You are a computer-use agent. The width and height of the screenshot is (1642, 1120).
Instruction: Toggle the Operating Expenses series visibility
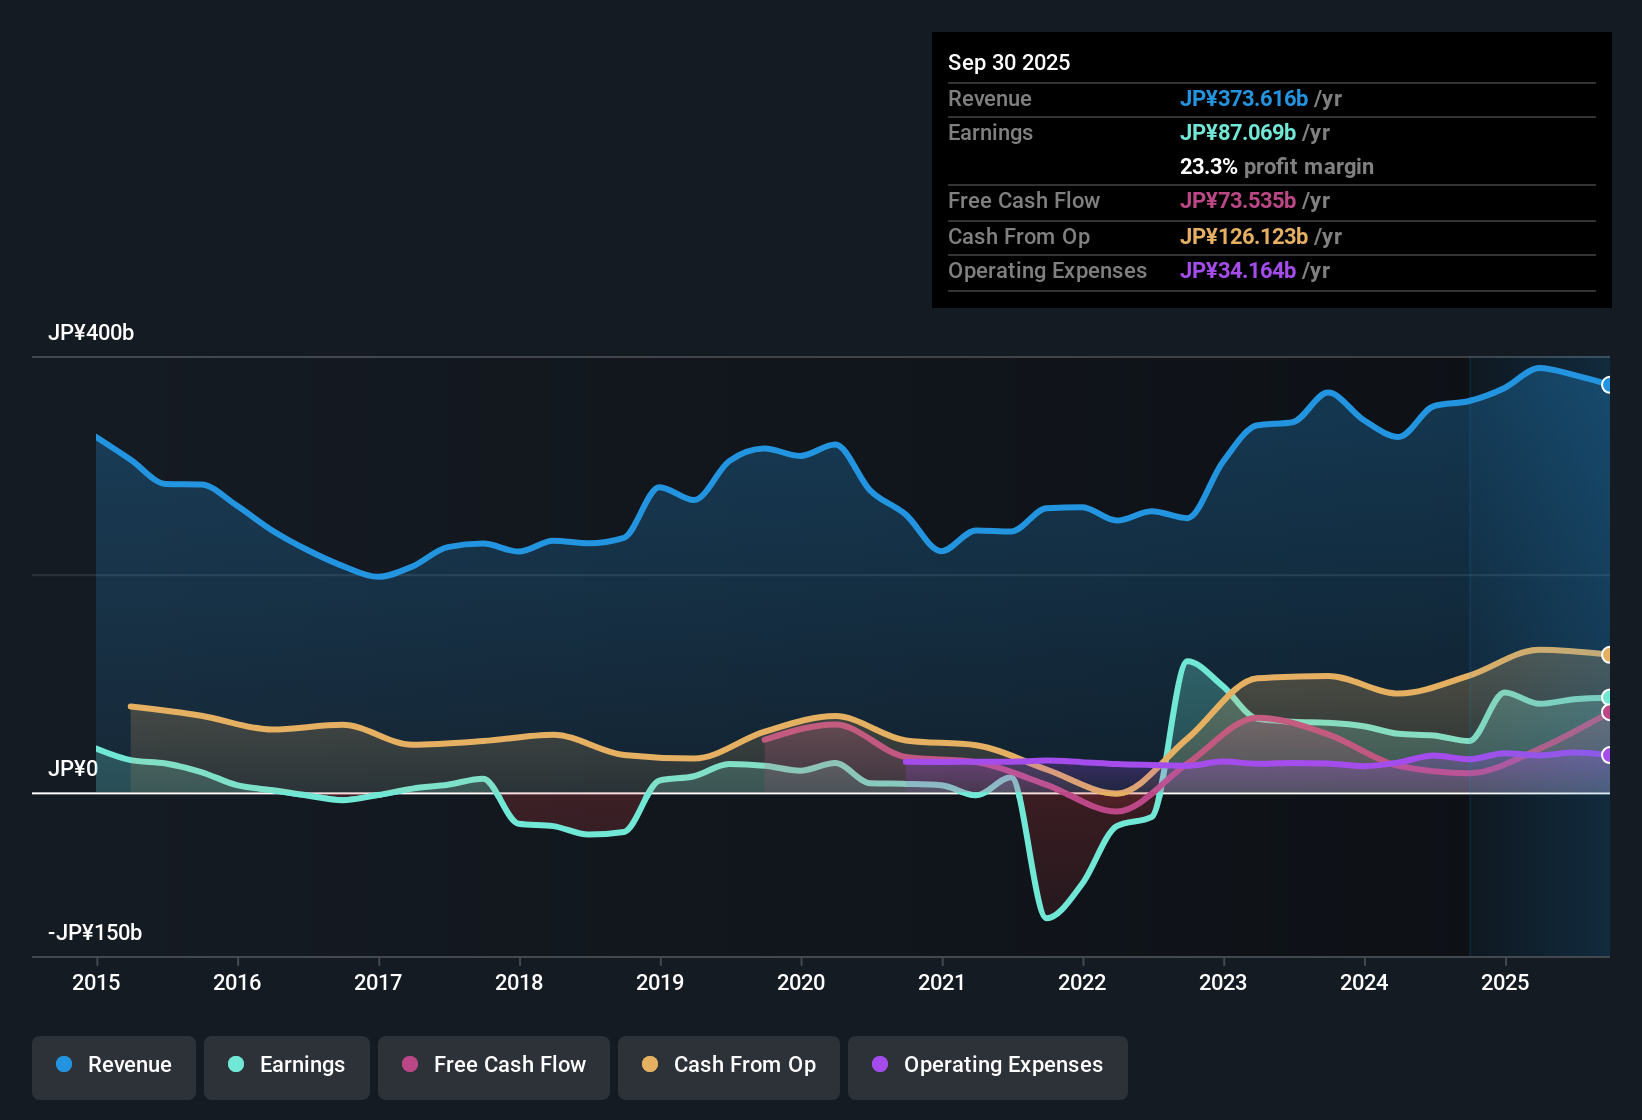click(x=987, y=1065)
